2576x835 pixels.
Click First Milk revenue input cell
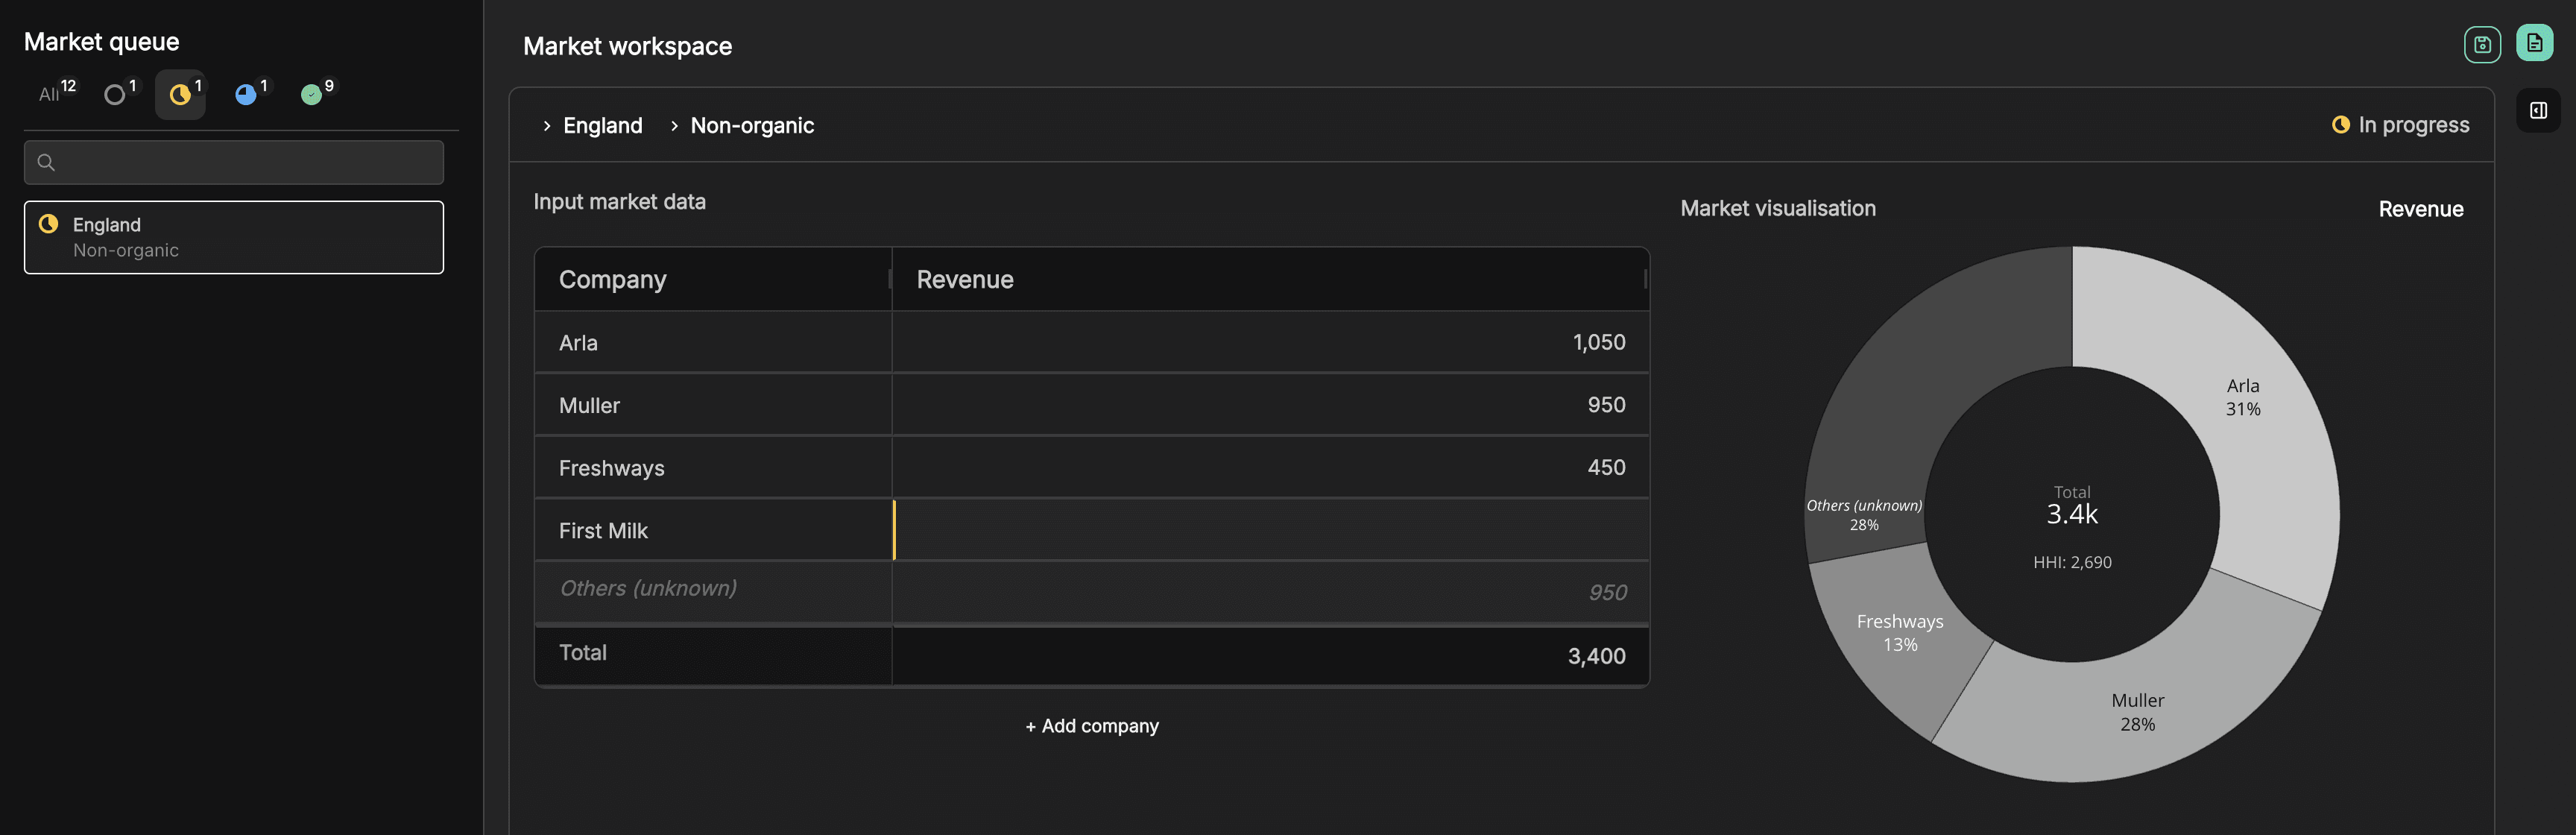[x=1270, y=530]
